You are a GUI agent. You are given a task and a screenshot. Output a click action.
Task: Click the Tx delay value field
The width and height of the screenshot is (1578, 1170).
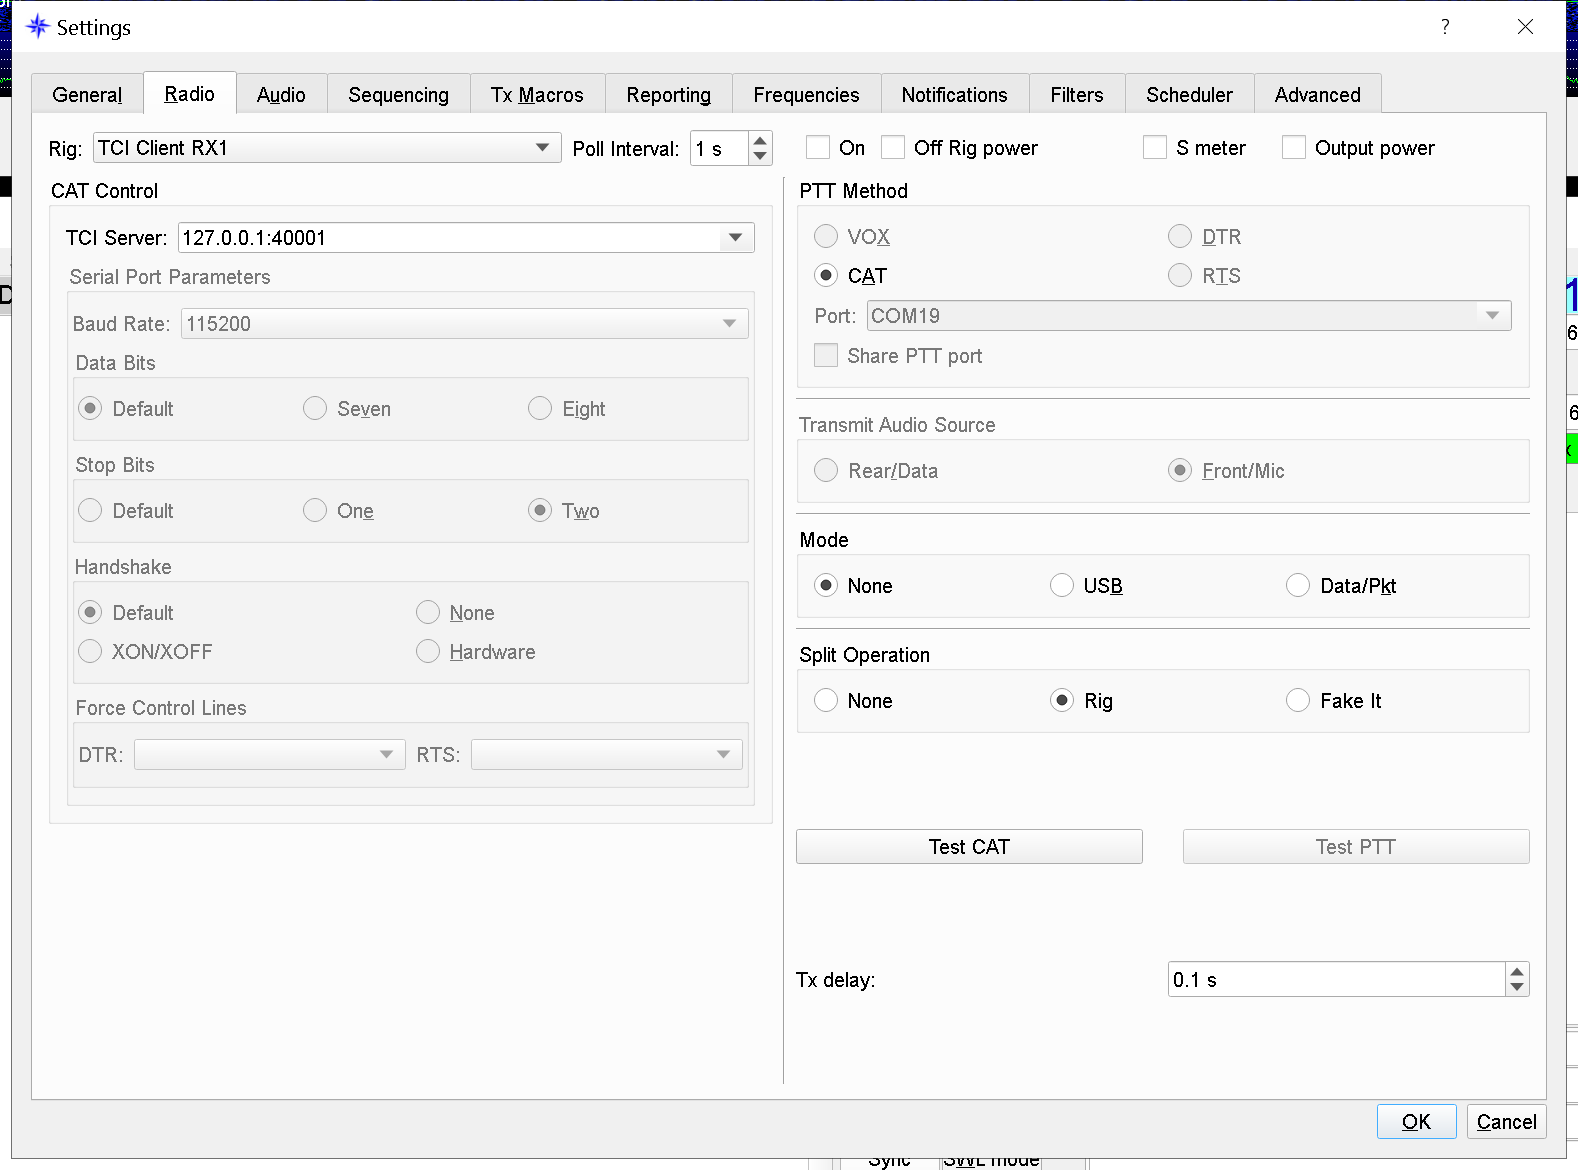[x=1335, y=980]
